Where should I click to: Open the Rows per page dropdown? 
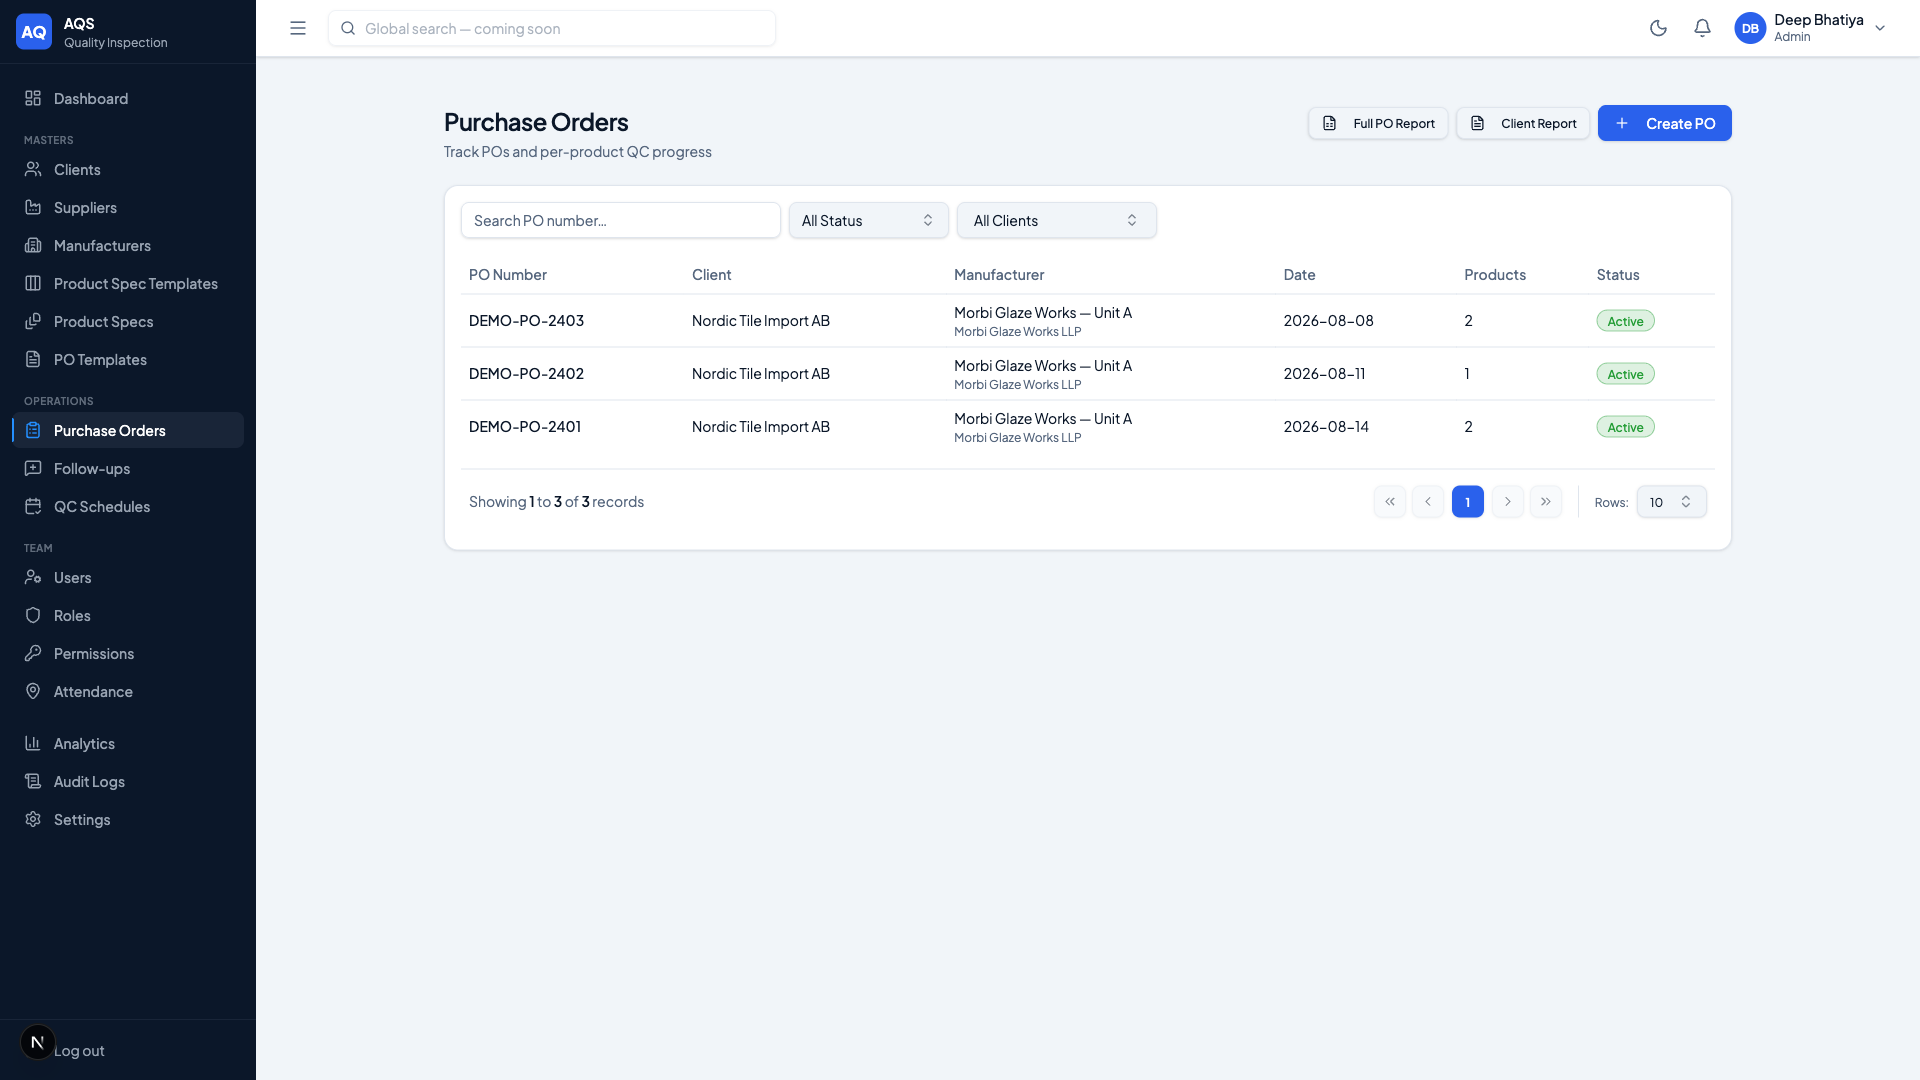pos(1671,502)
